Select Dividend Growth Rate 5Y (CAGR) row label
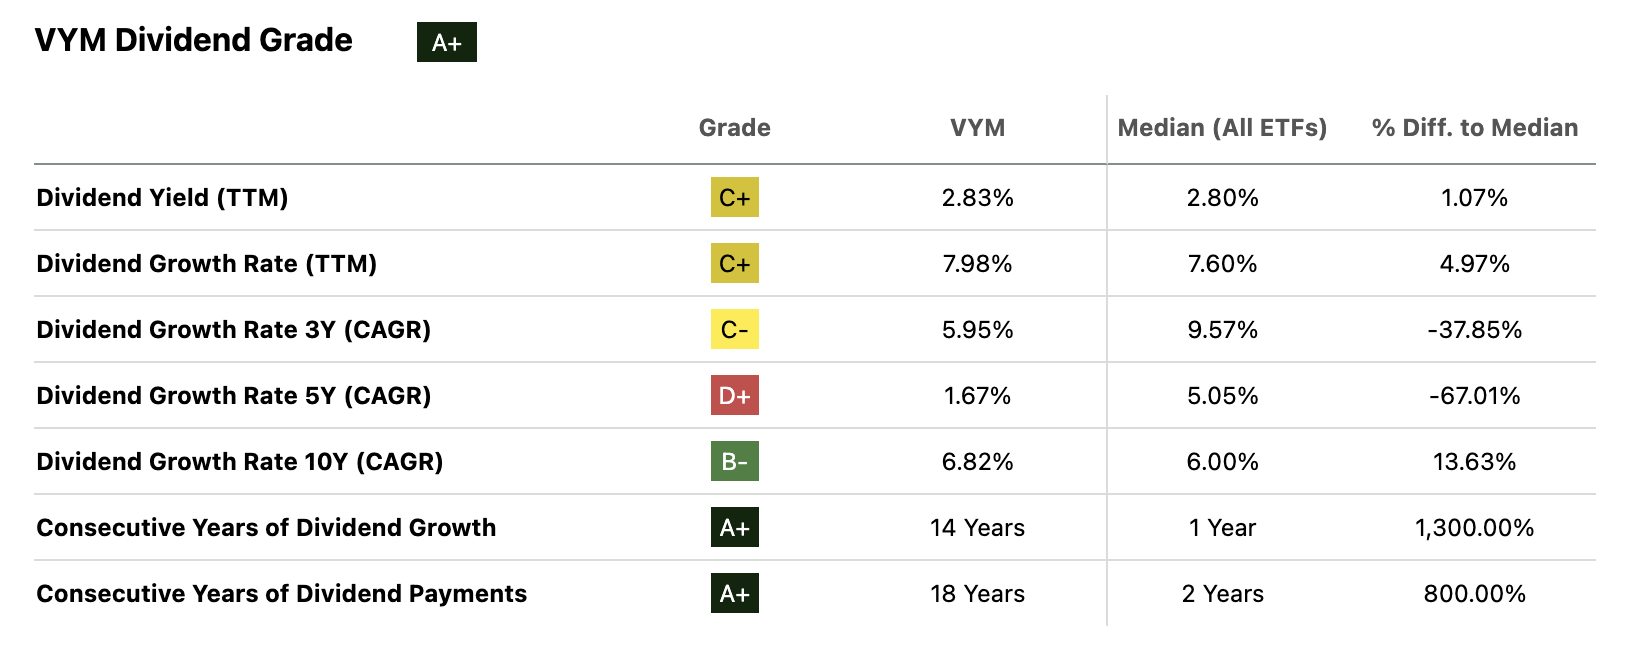 click(233, 395)
